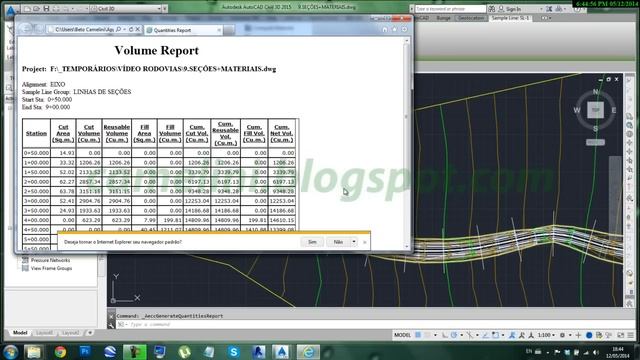Viewport: 640px width, 360px height.
Task: Click the IE Tools gear icon
Action: (404, 29)
